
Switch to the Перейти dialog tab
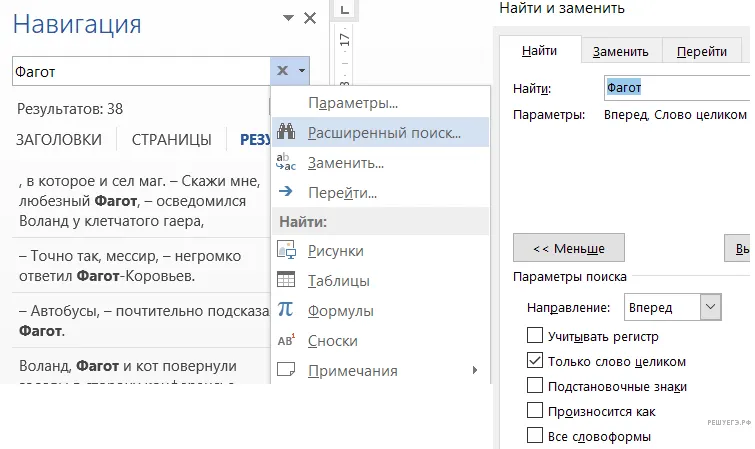(702, 51)
